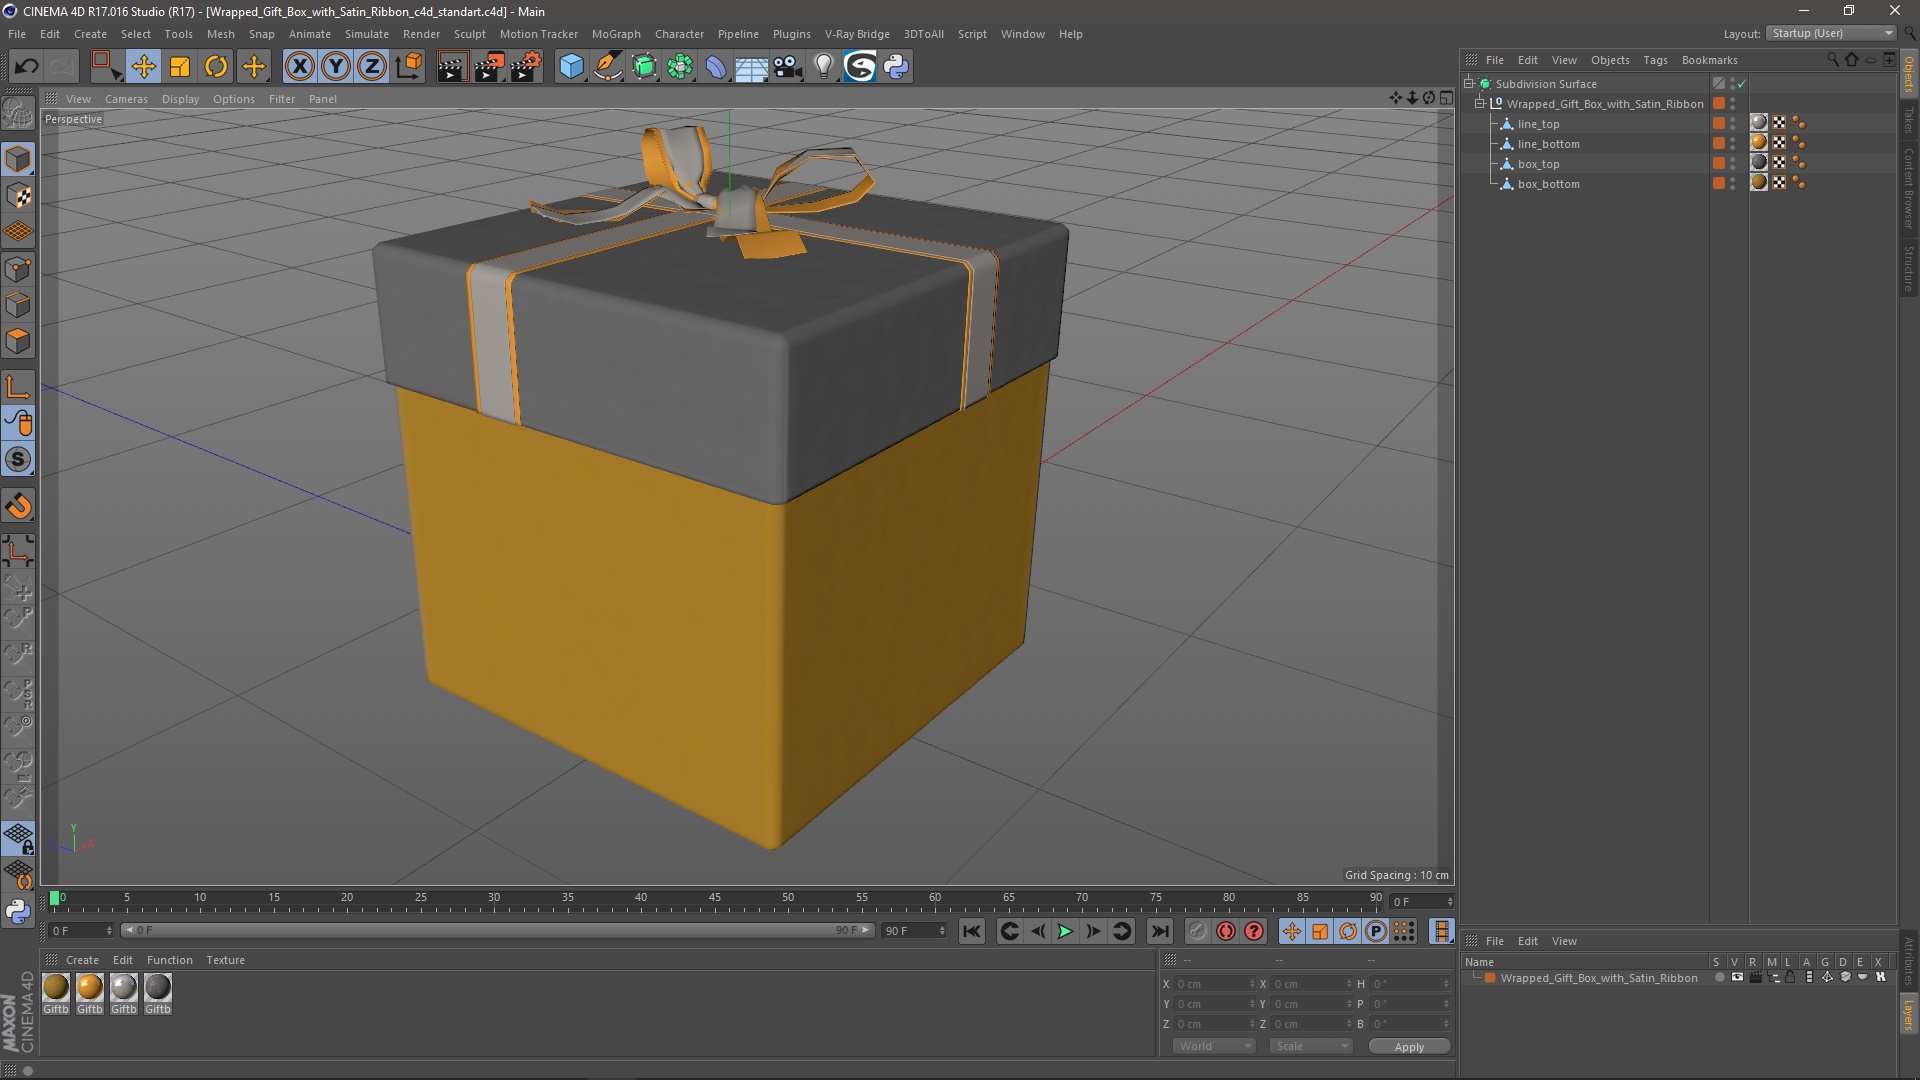The image size is (1920, 1080).
Task: Open the MoGraph menu
Action: [x=616, y=34]
